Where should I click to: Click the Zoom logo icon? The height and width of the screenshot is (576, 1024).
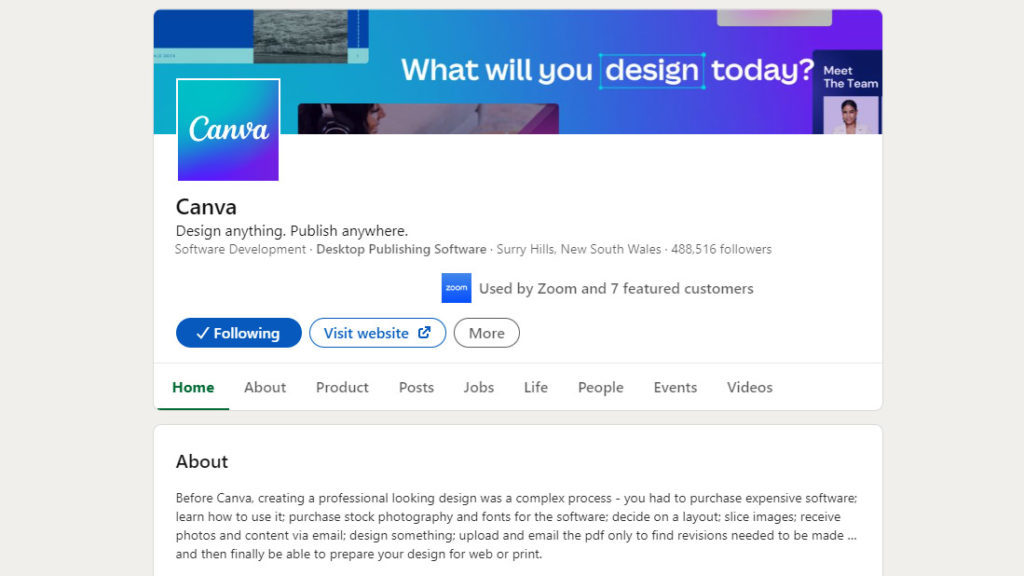click(x=456, y=288)
